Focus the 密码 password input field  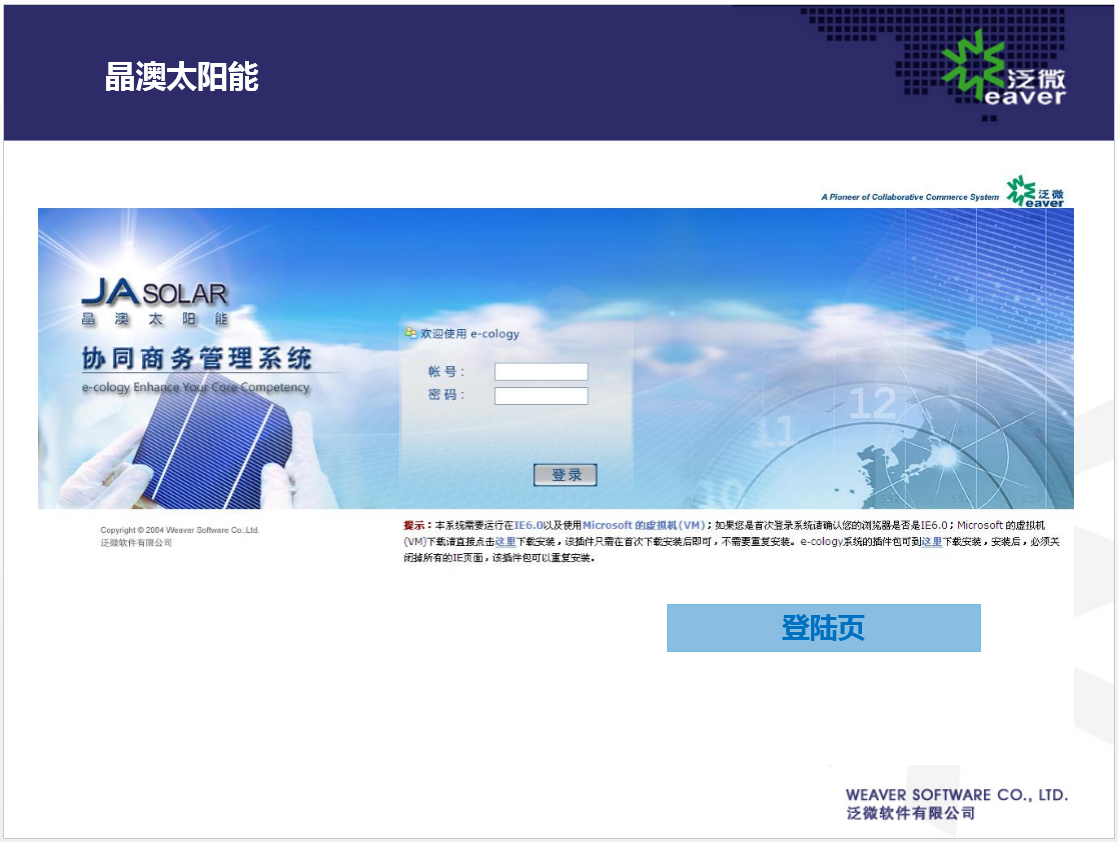[x=541, y=396]
